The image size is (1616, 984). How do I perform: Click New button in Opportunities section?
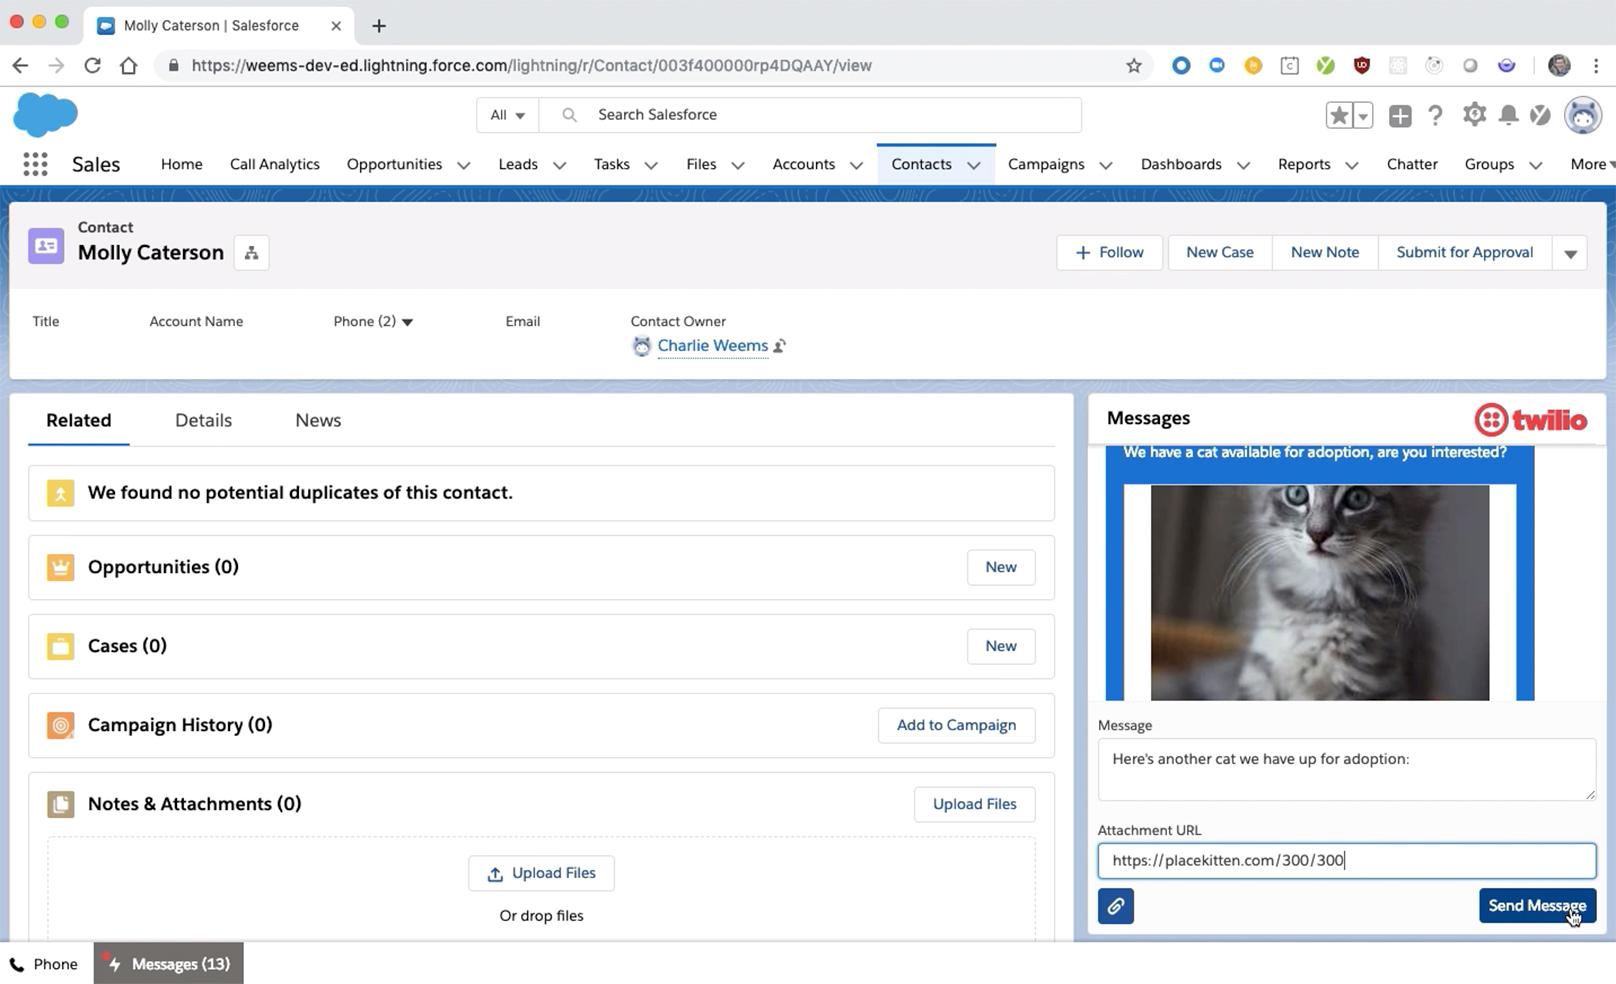1001,567
